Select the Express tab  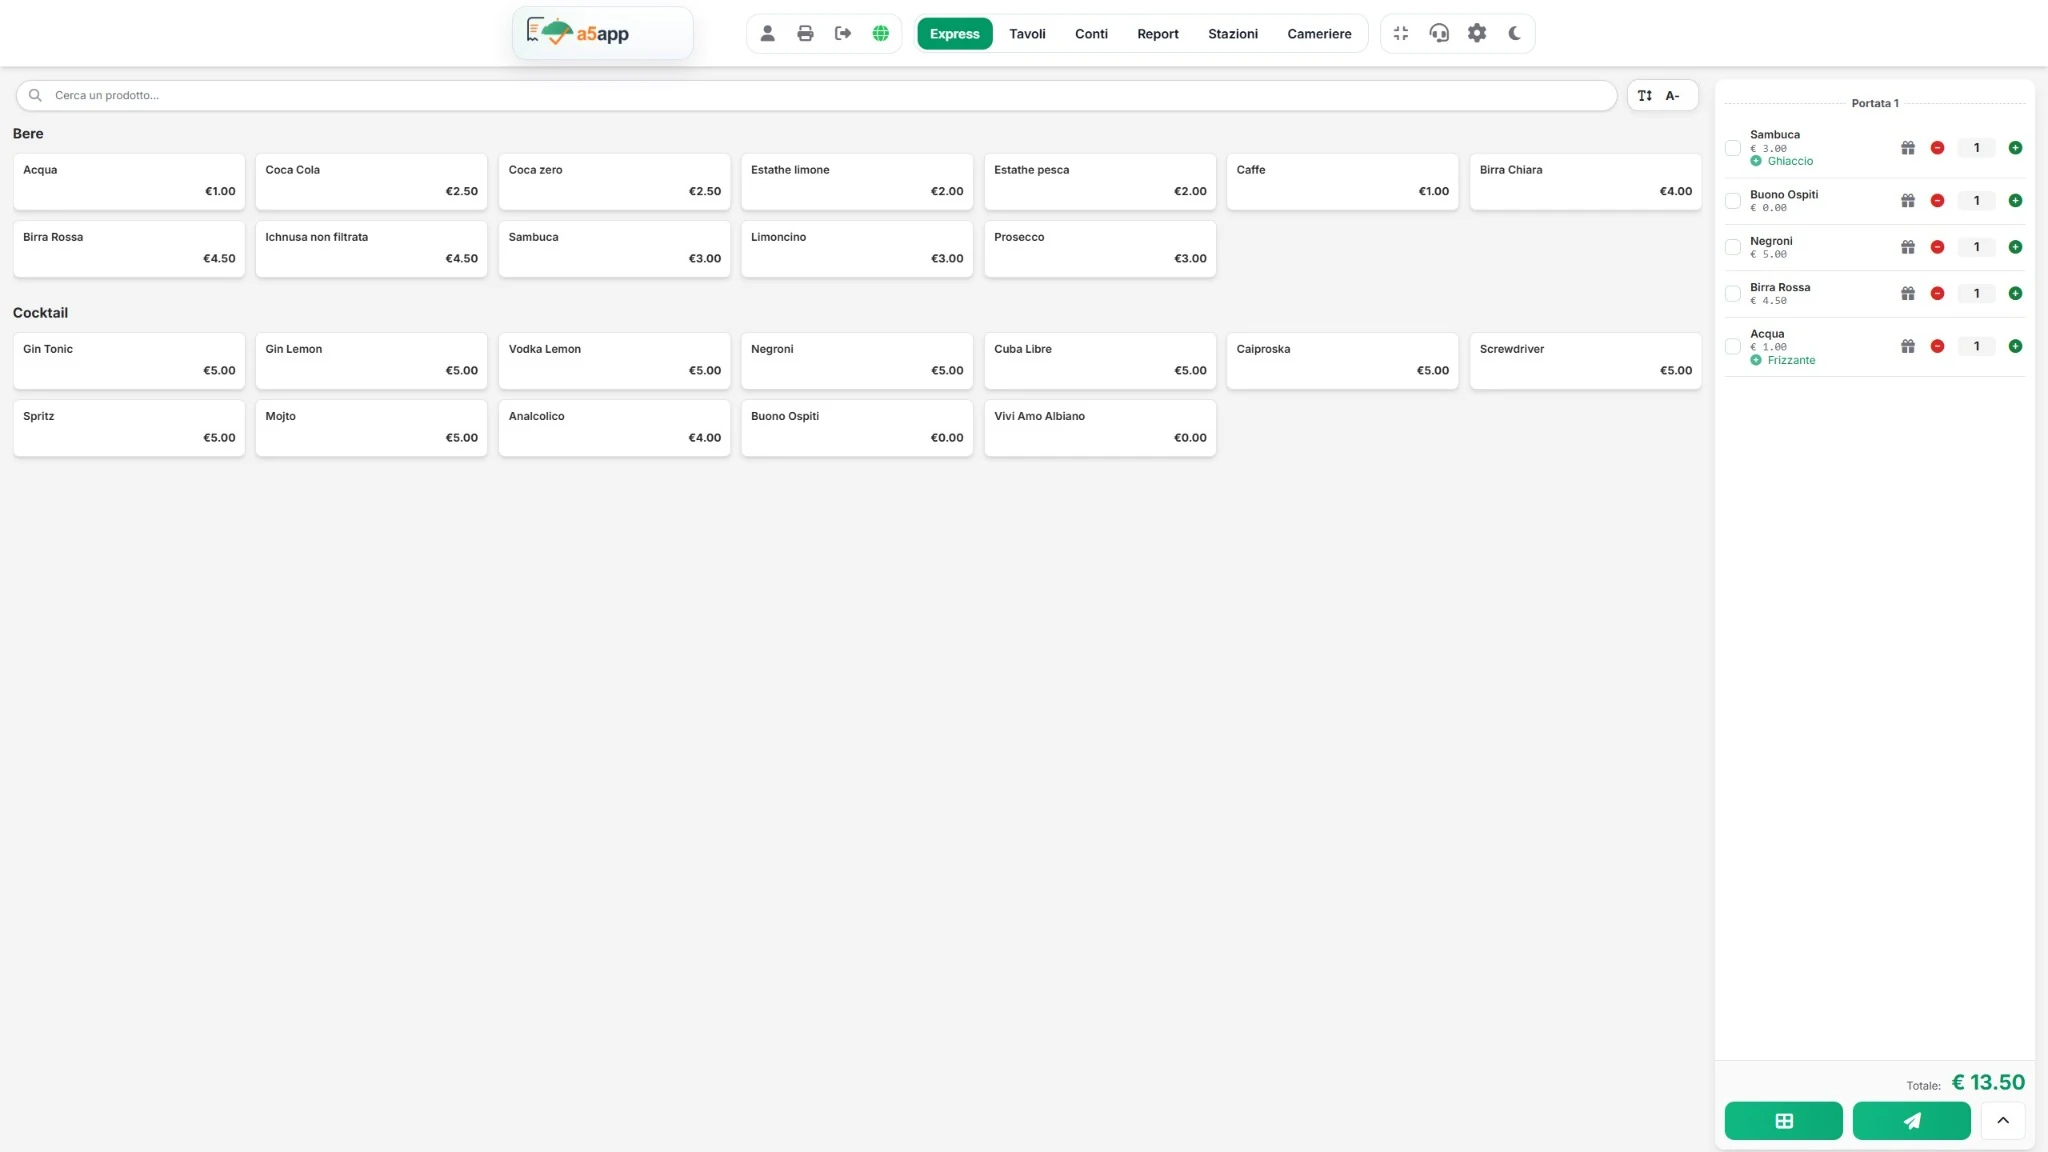click(954, 33)
